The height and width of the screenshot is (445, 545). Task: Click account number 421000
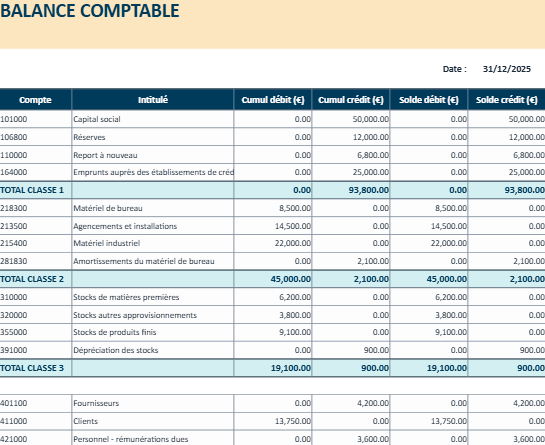tap(14, 439)
